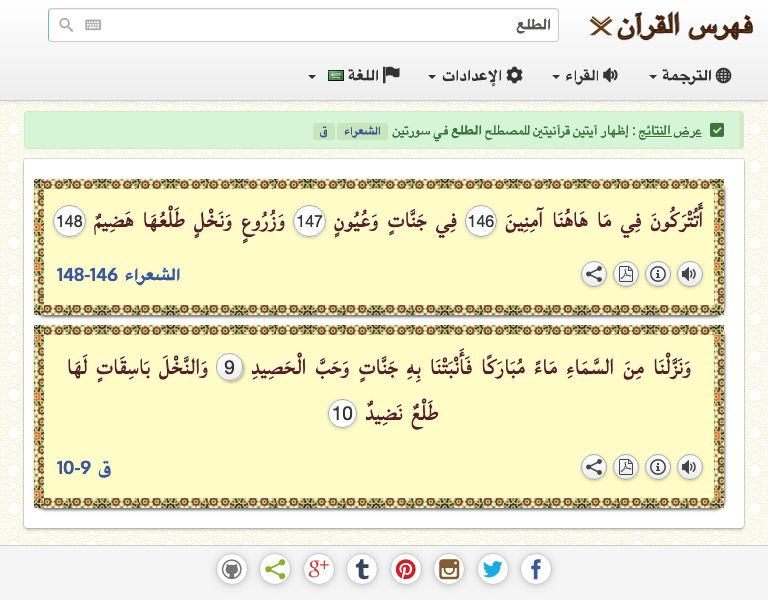Click the magnifier search icon

point(67,26)
